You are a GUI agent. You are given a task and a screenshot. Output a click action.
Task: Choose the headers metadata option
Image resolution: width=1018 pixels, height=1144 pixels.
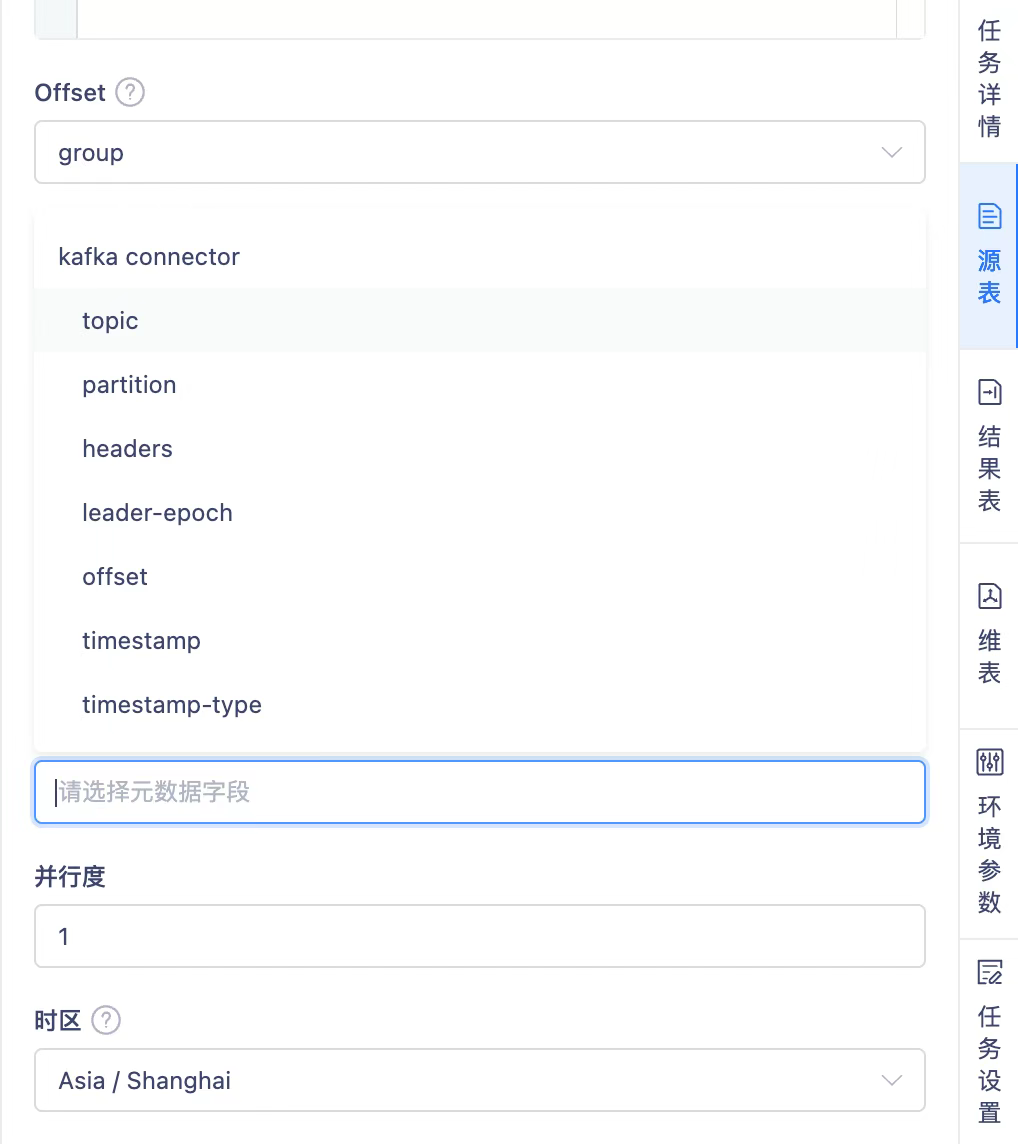tap(127, 449)
